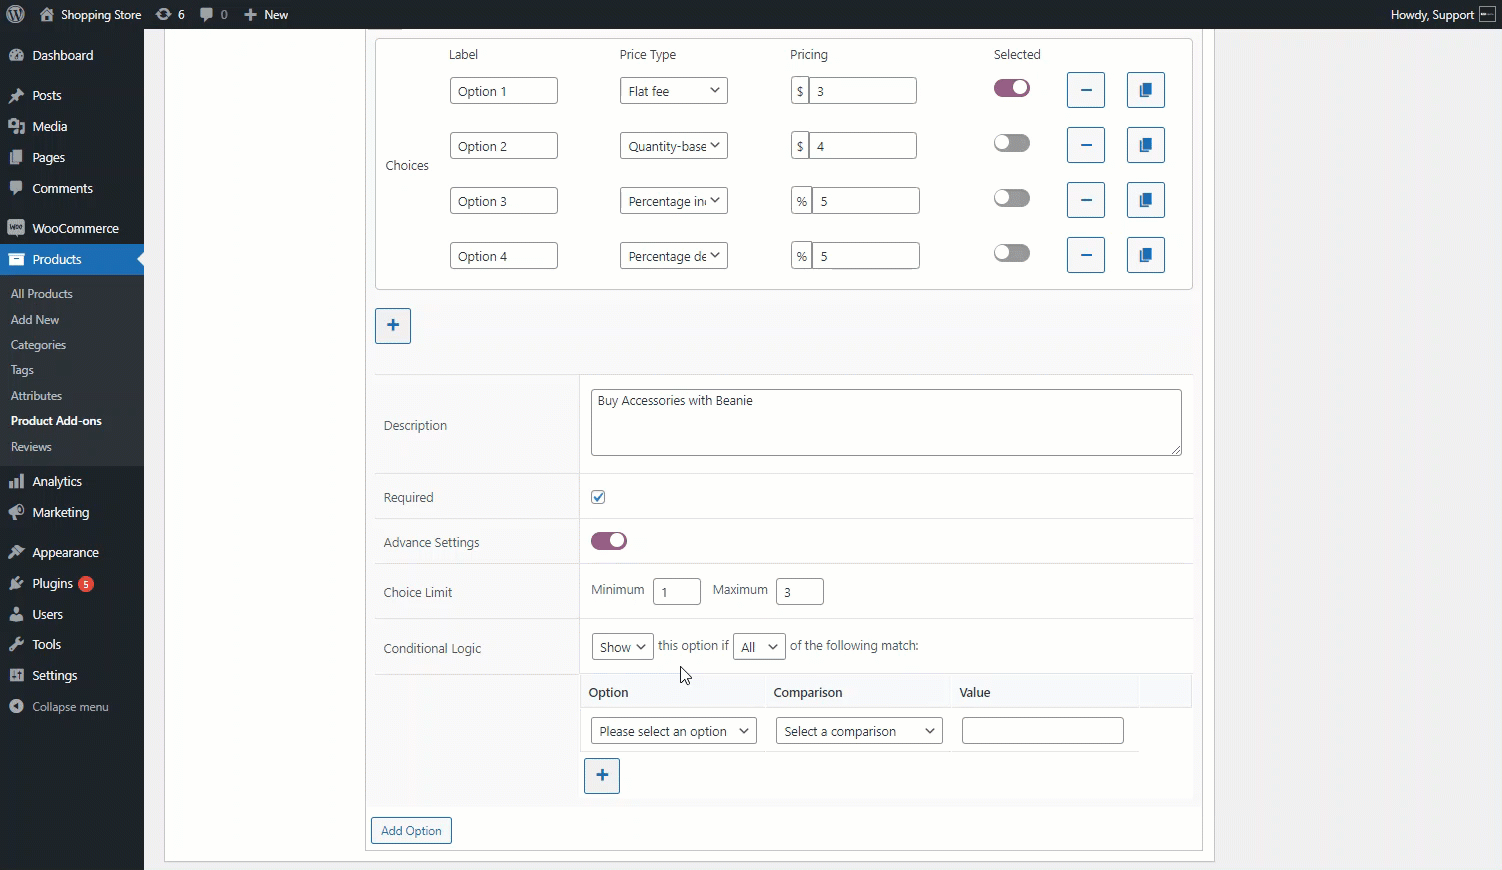Click the Maximum choice limit field
Image resolution: width=1502 pixels, height=870 pixels.
[x=800, y=591]
